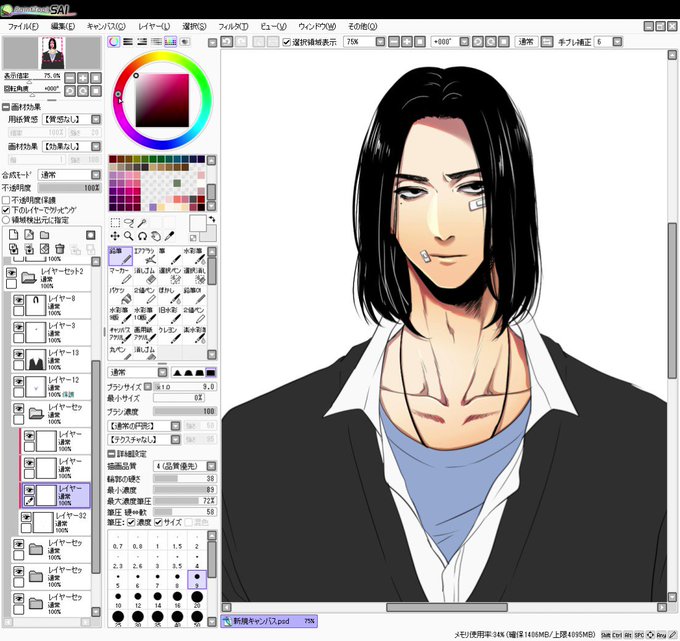Uncheck 下のレイヤーでクリッピング
The height and width of the screenshot is (641, 680).
(x=6, y=210)
